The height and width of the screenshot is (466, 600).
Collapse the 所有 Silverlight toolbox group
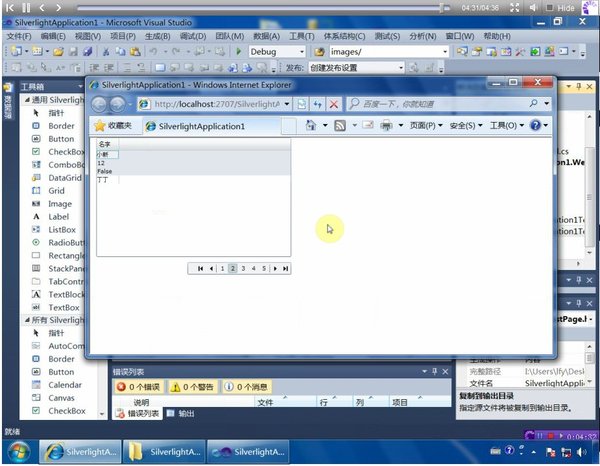(x=27, y=320)
